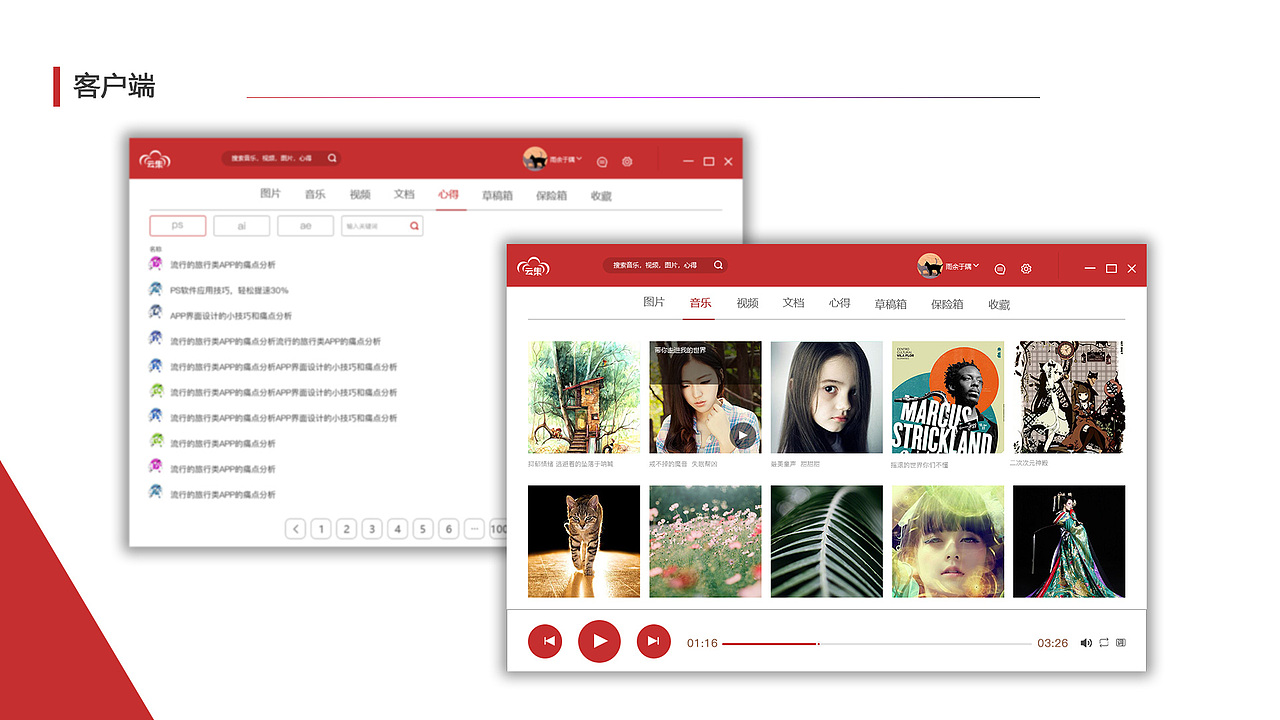Image resolution: width=1280 pixels, height=720 pixels.
Task: Open the 心得 tab in the music window
Action: (839, 303)
